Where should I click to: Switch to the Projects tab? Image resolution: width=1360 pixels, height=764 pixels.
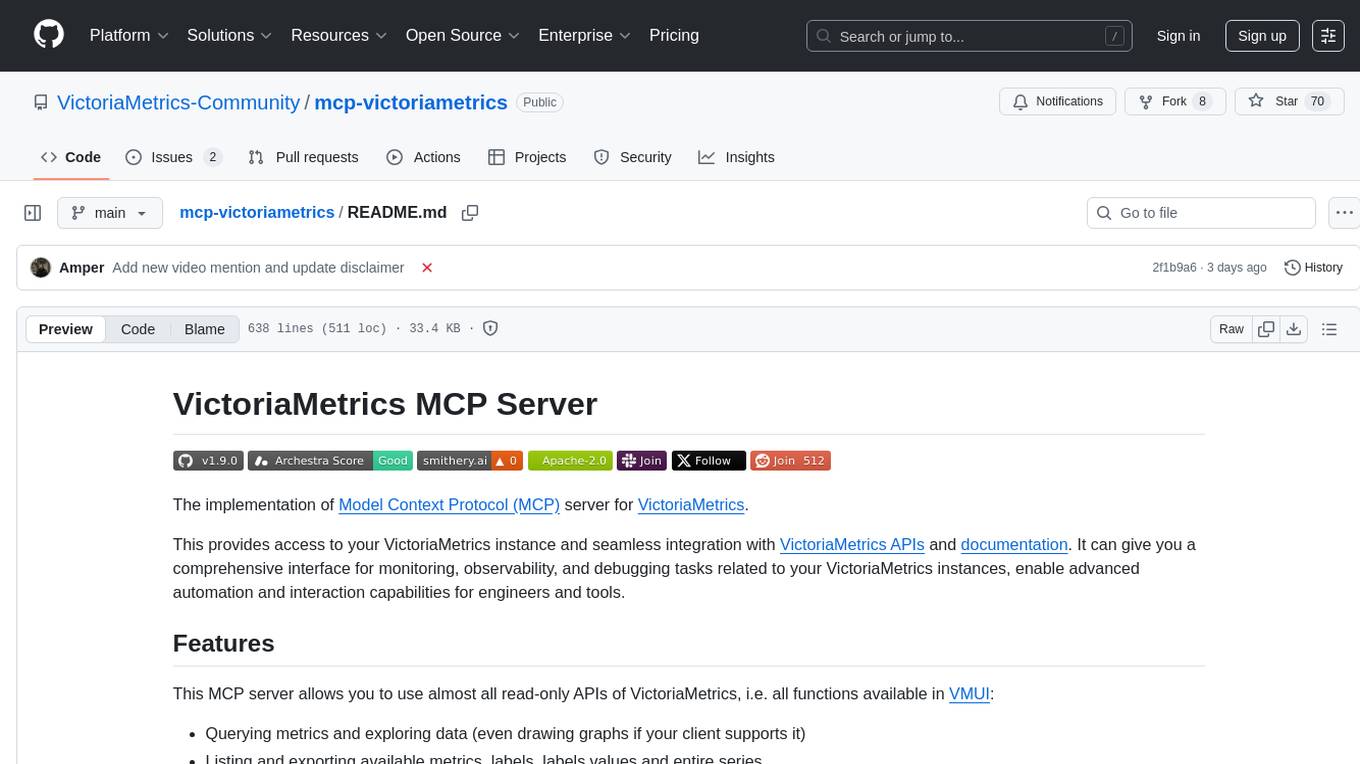pos(527,157)
